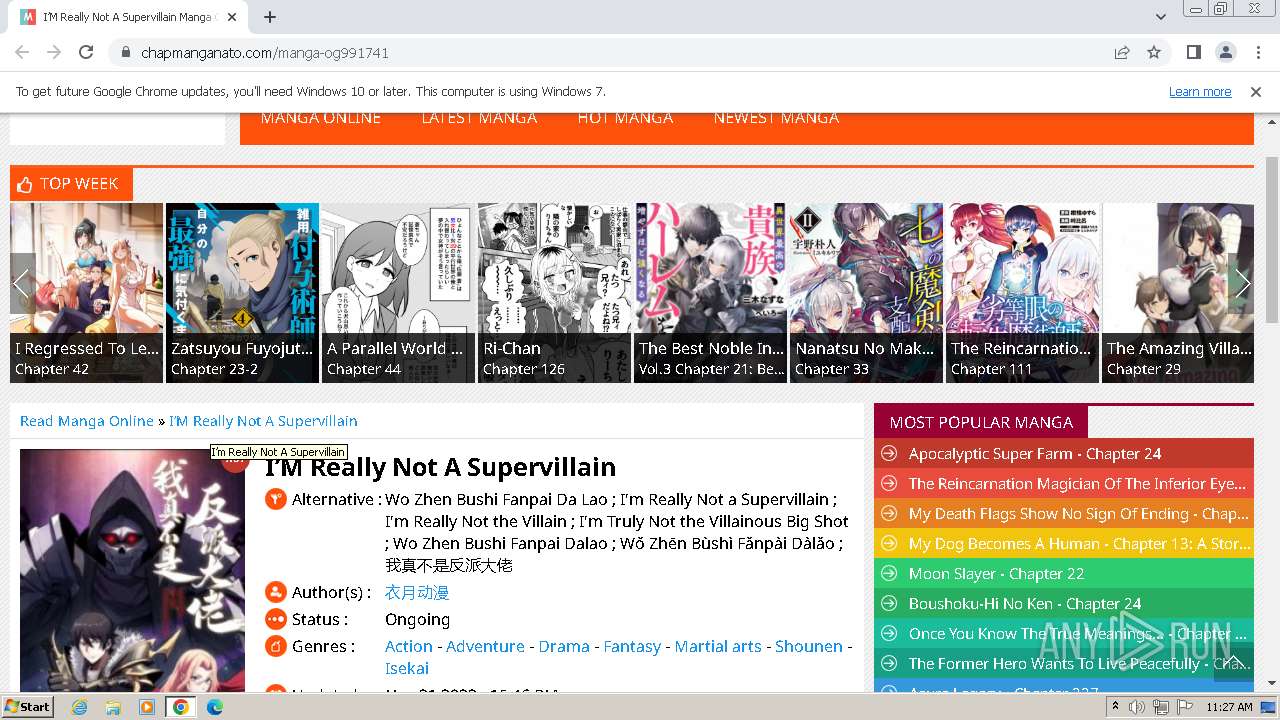1280x720 pixels.
Task: Open the Windows Start button
Action: pos(27,706)
